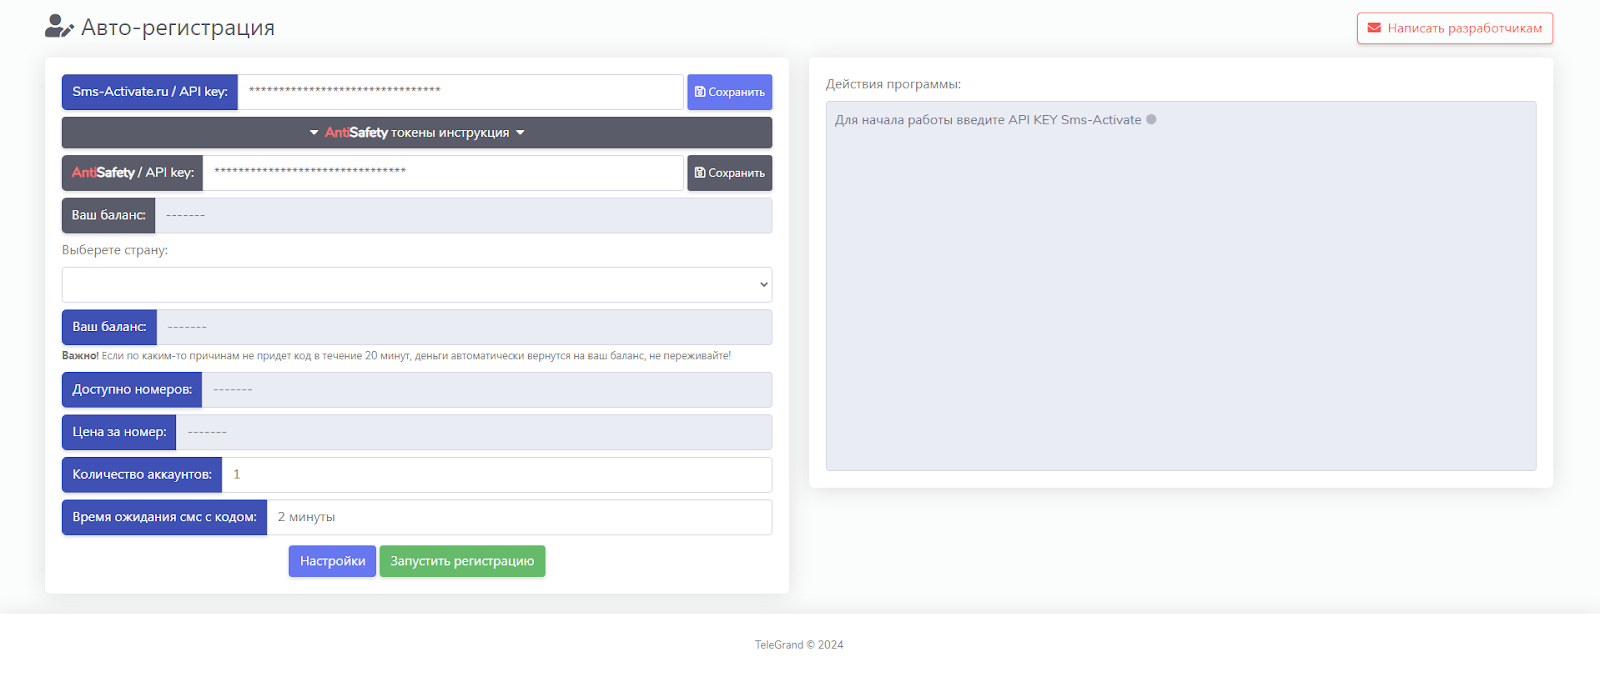Click the Действия программы log area
The height and width of the screenshot is (677, 1600).
tap(1181, 286)
